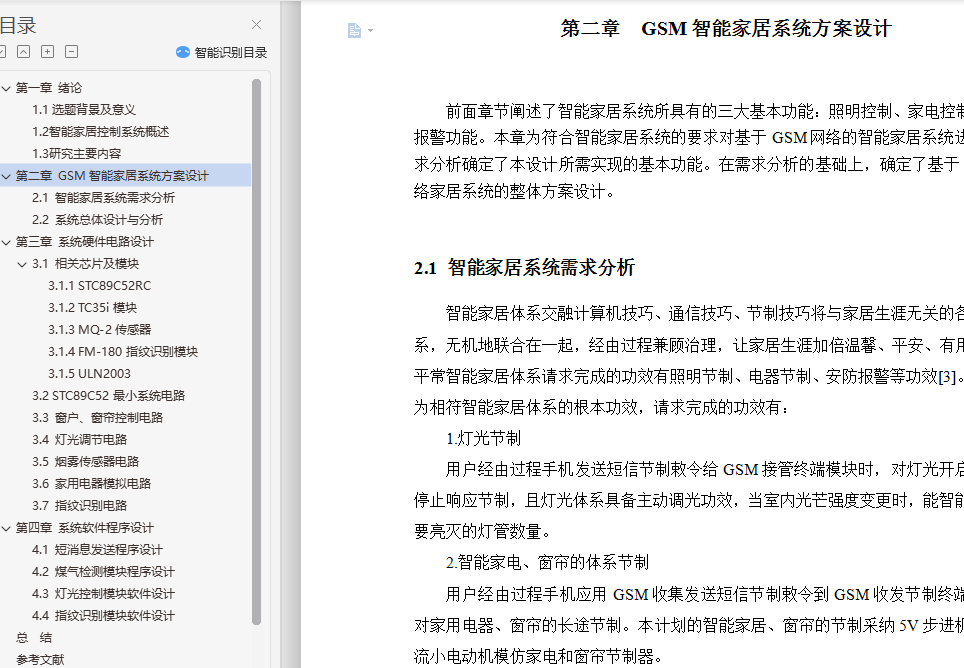Click the 目录 panel title
This screenshot has height=668, width=964.
pos(18,26)
